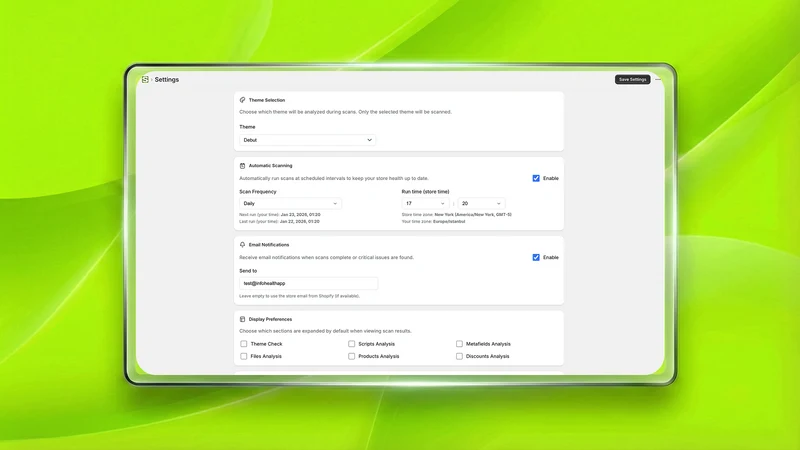Click the Email Notifications heading

click(x=269, y=245)
